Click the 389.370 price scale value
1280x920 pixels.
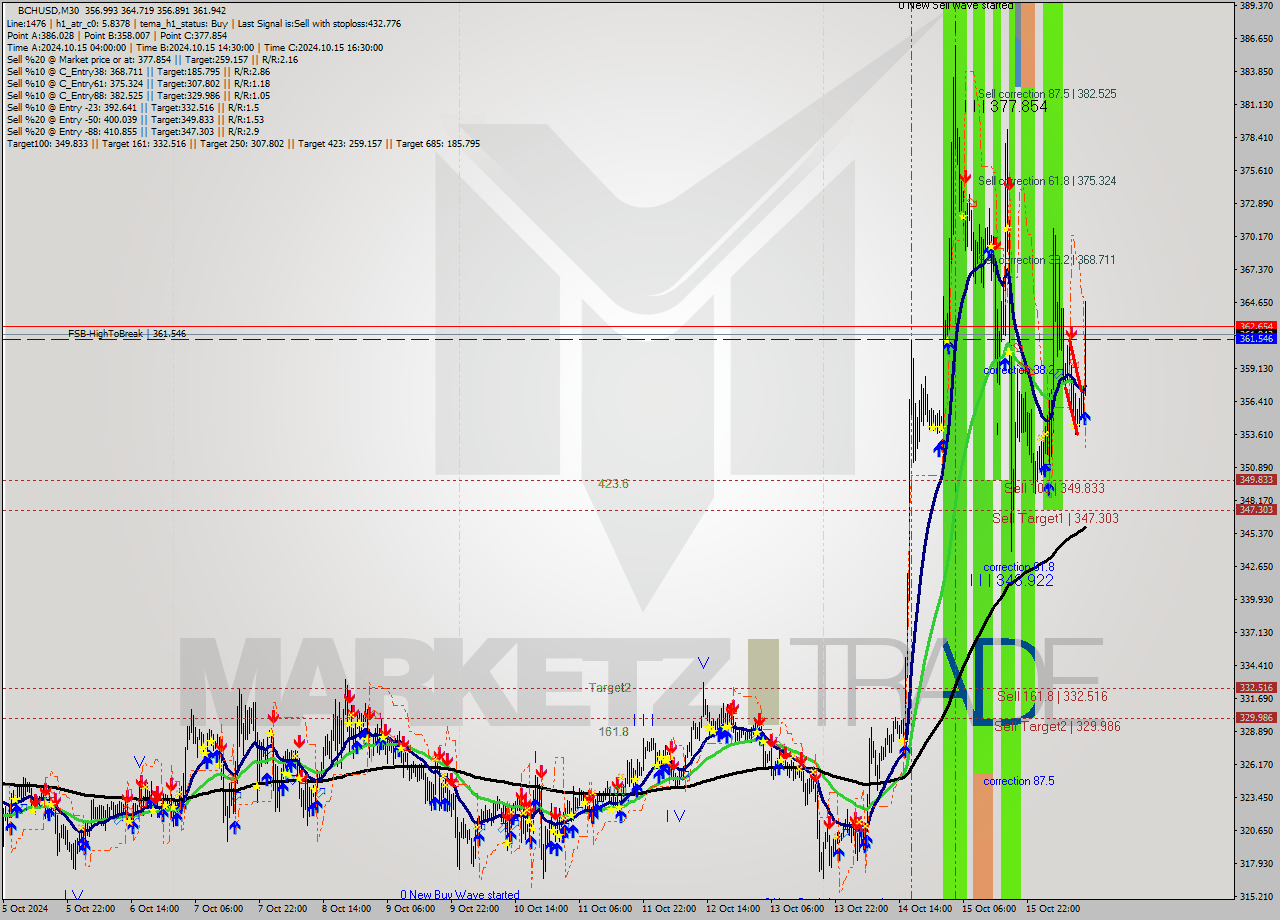click(1256, 6)
